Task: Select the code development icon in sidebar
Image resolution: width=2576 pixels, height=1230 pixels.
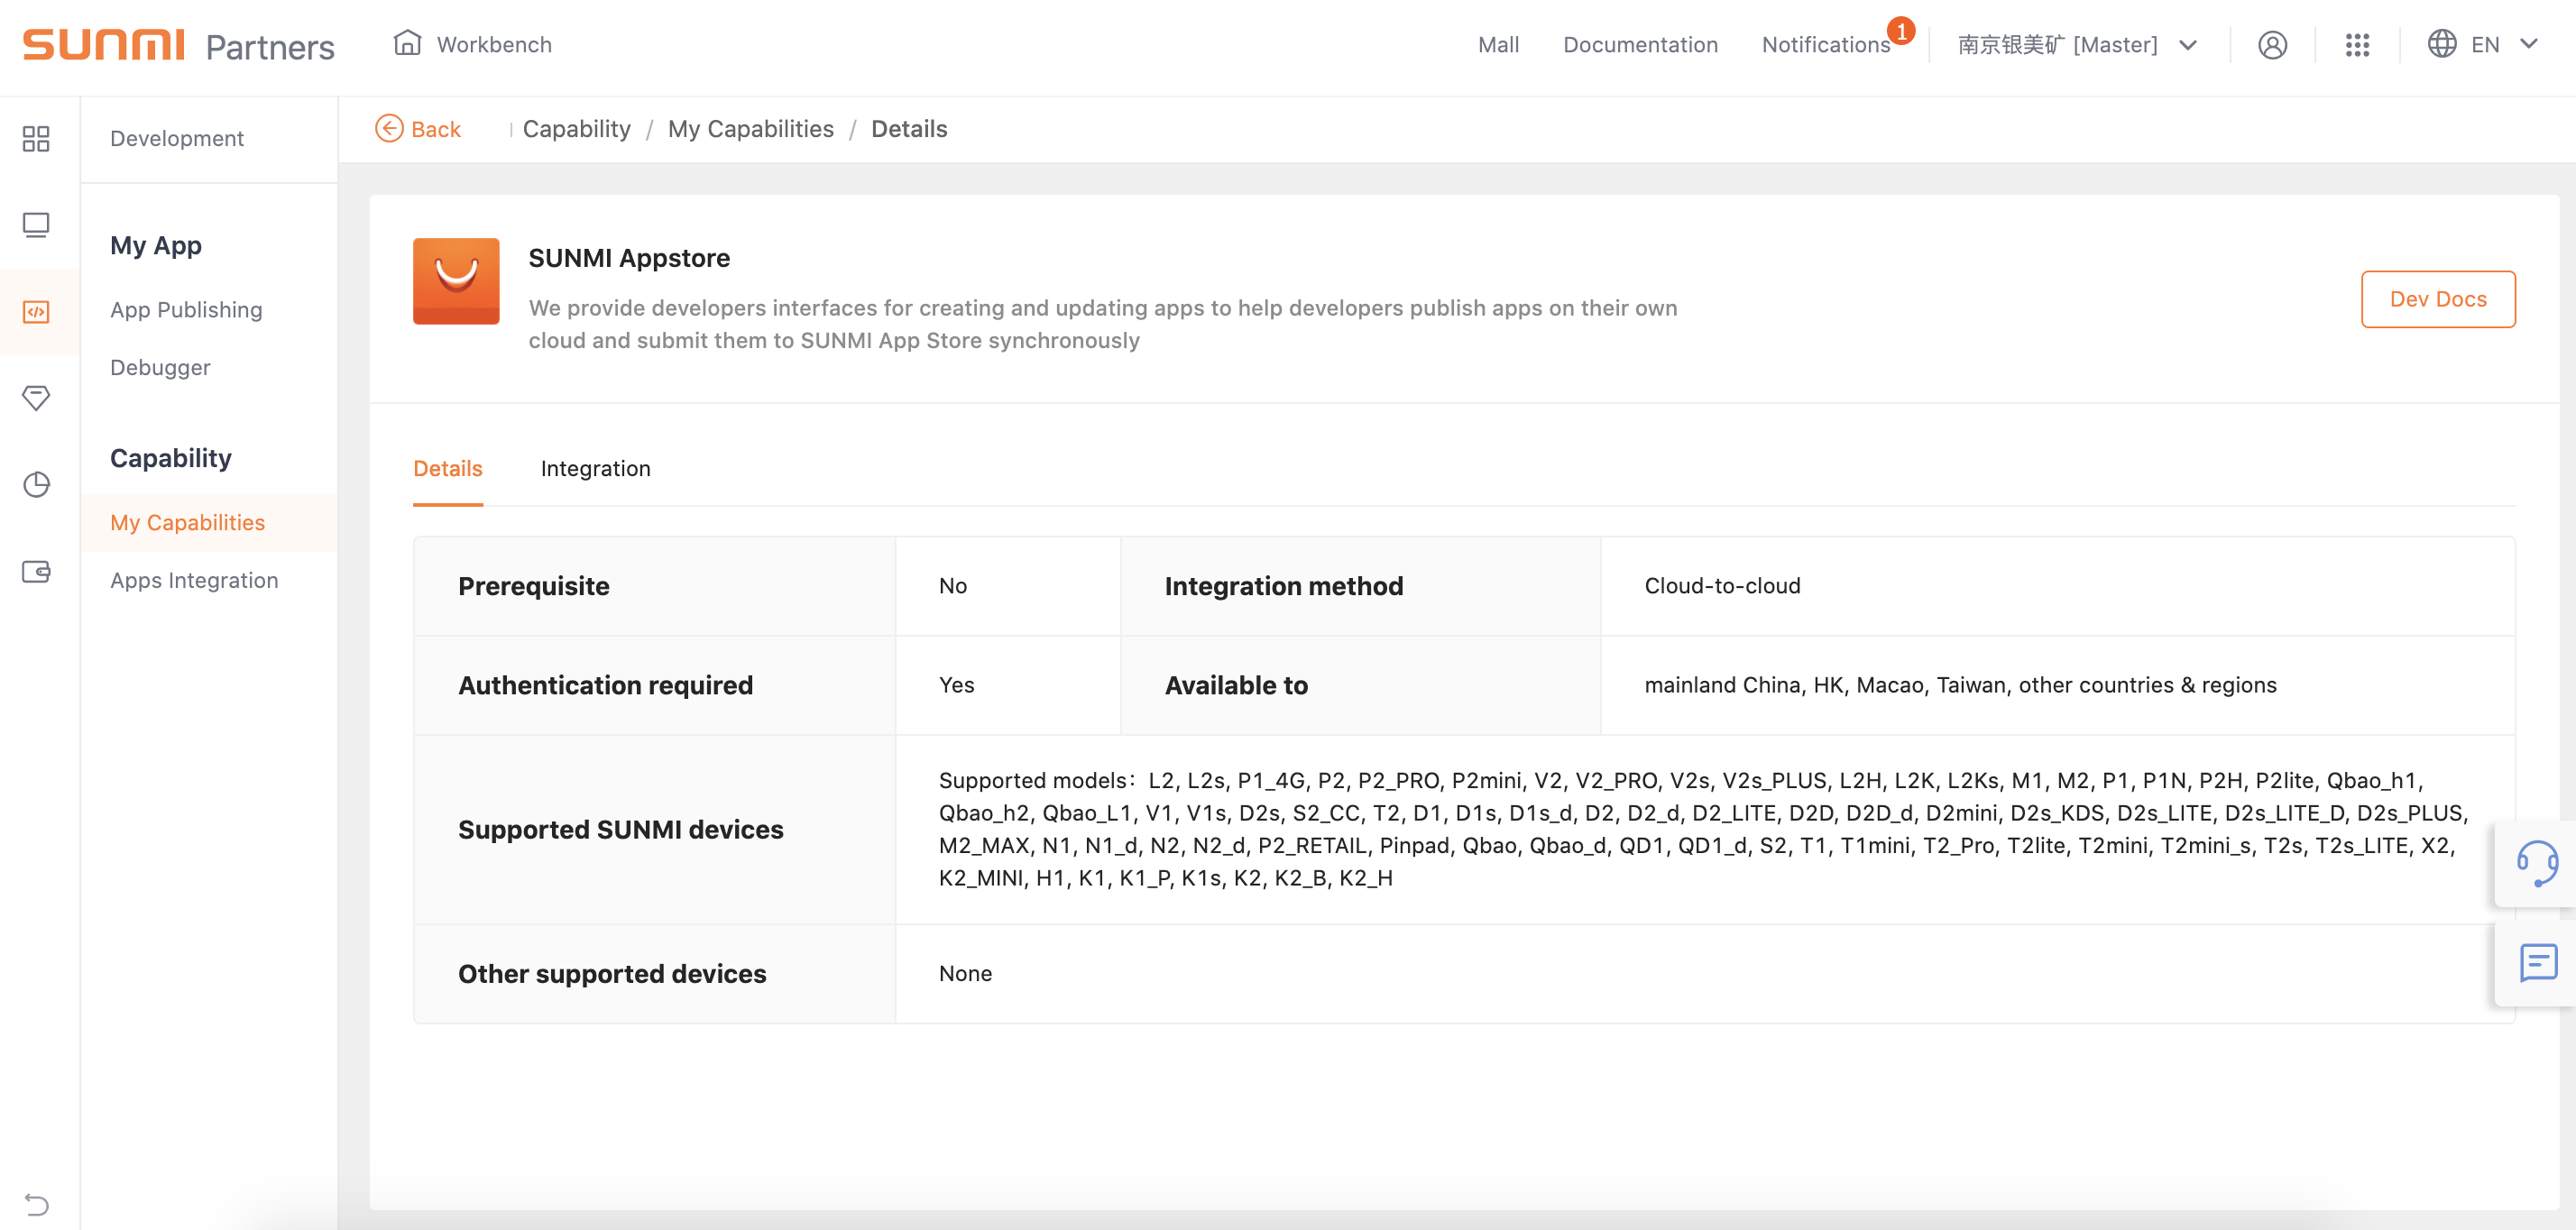Action: click(x=36, y=312)
